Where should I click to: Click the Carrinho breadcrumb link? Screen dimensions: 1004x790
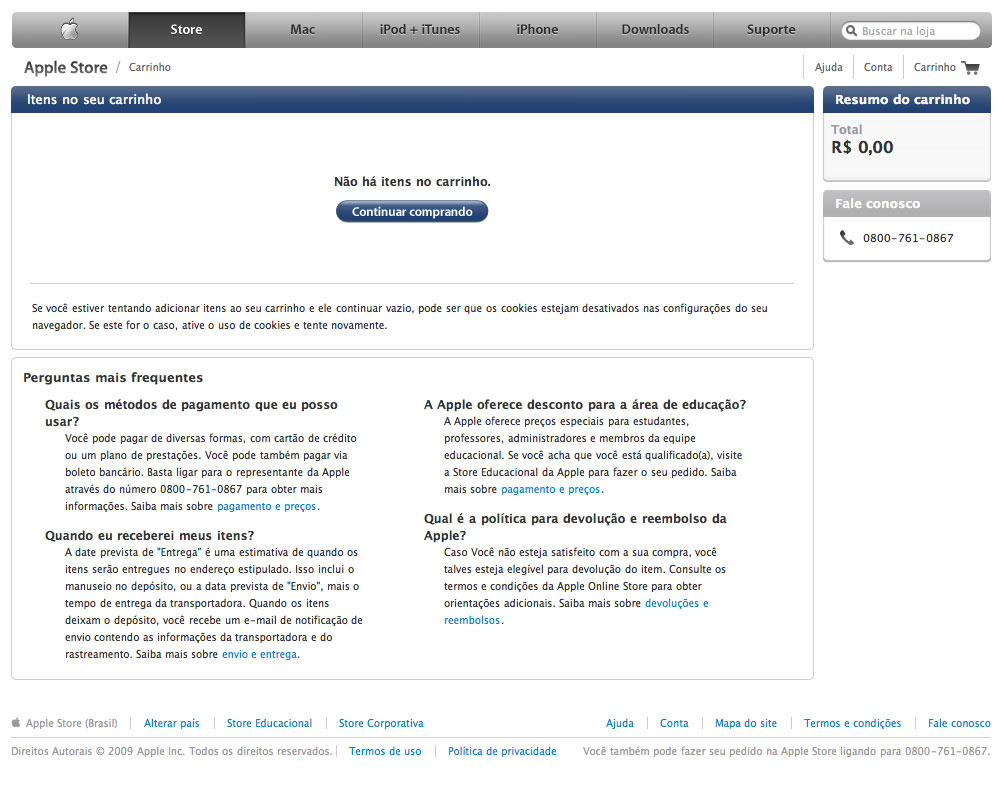150,67
